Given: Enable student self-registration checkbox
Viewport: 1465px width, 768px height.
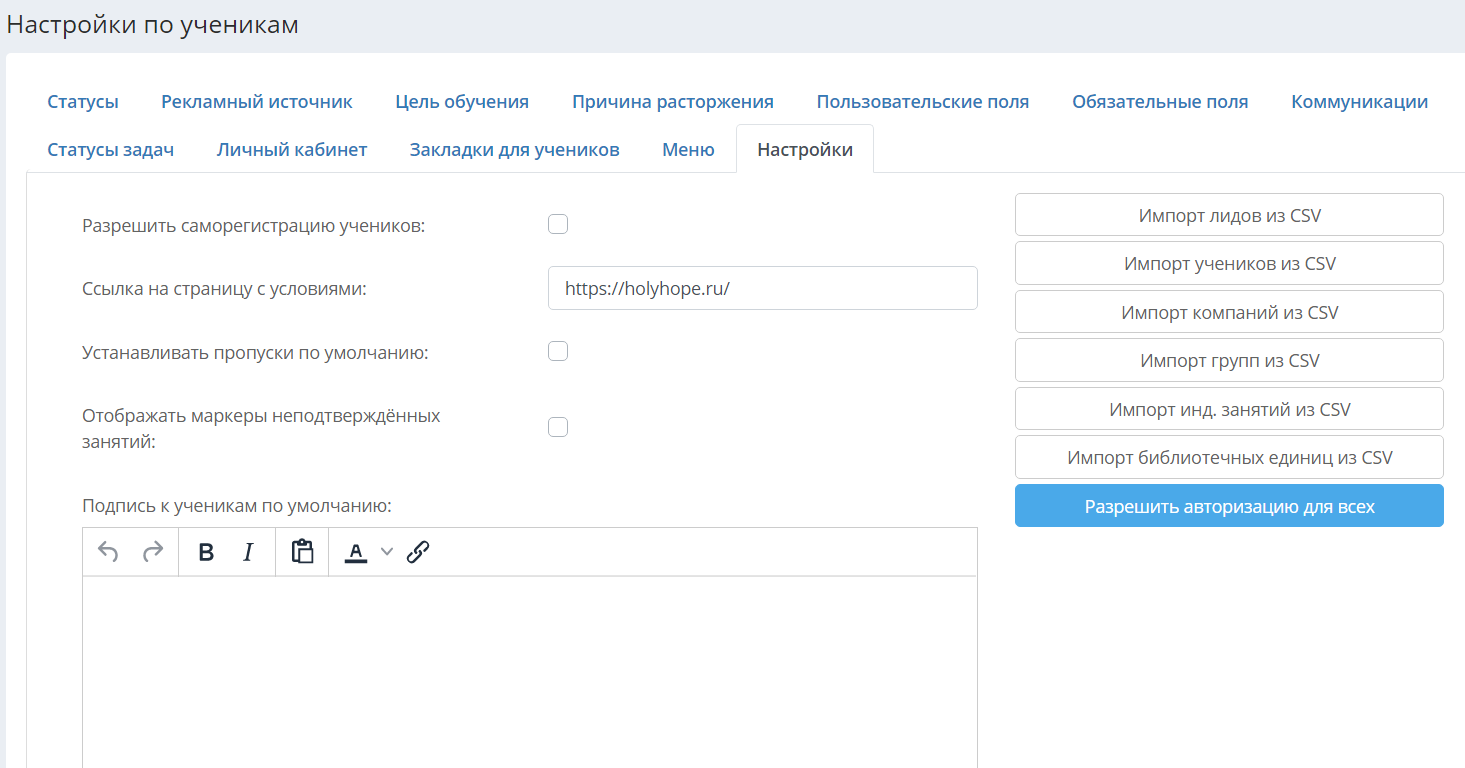Looking at the screenshot, I should click(558, 224).
